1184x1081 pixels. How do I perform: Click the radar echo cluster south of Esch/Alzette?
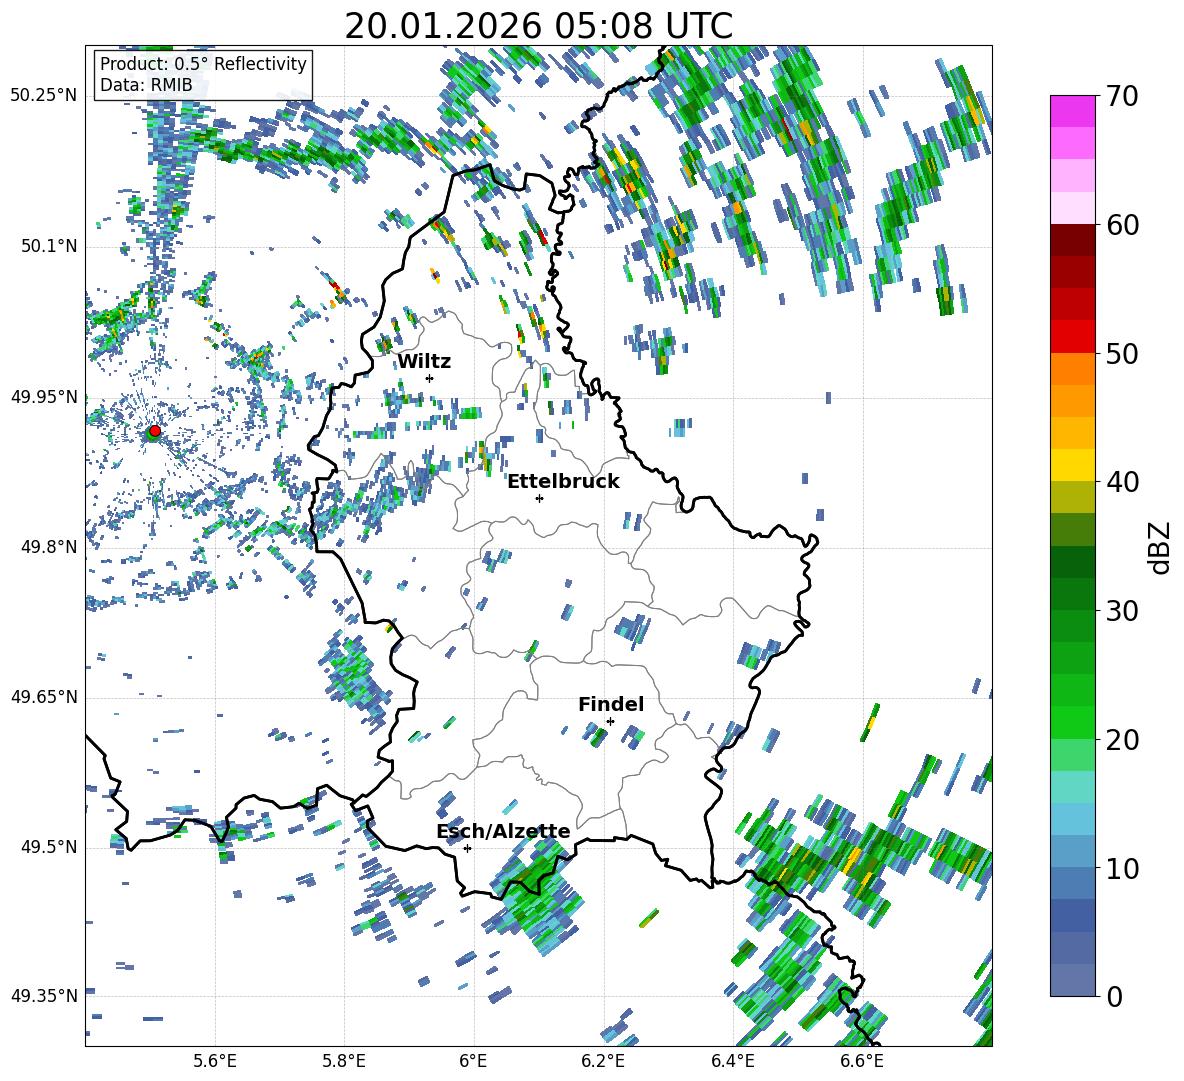click(535, 895)
